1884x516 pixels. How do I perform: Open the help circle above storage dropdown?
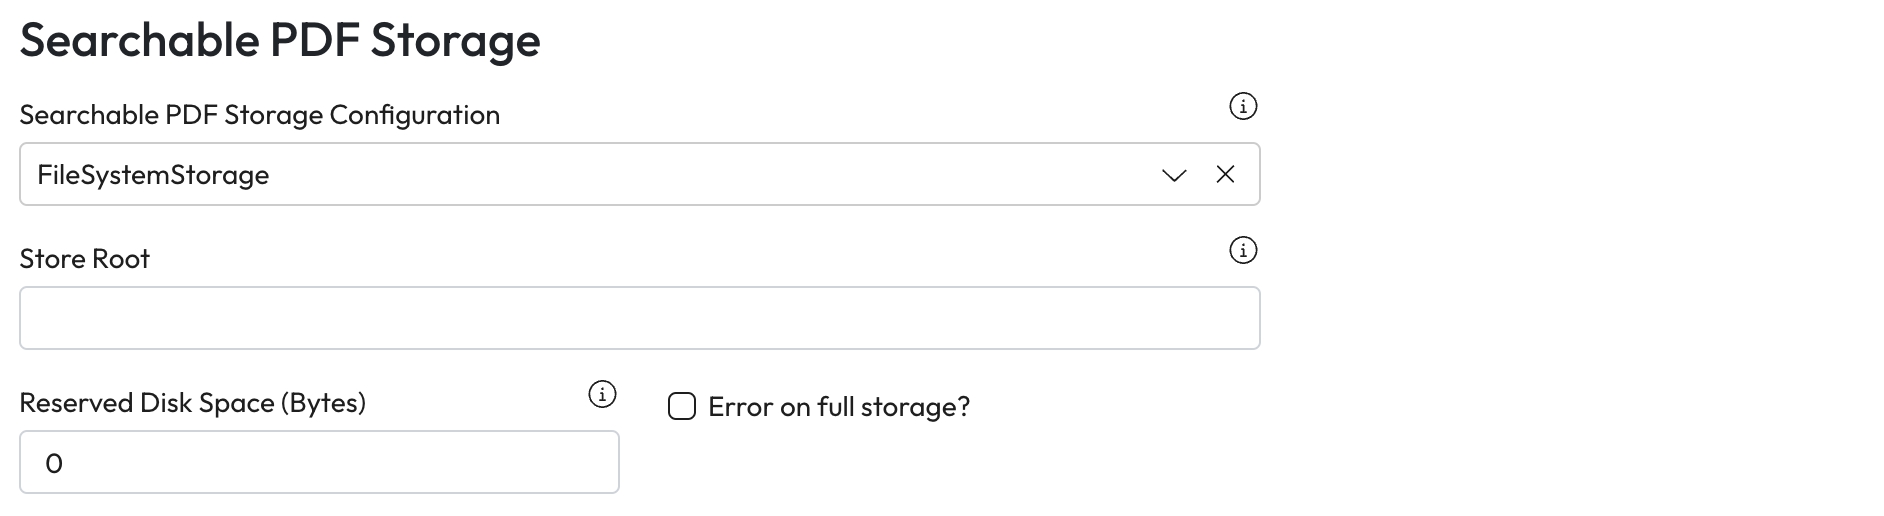1242,106
